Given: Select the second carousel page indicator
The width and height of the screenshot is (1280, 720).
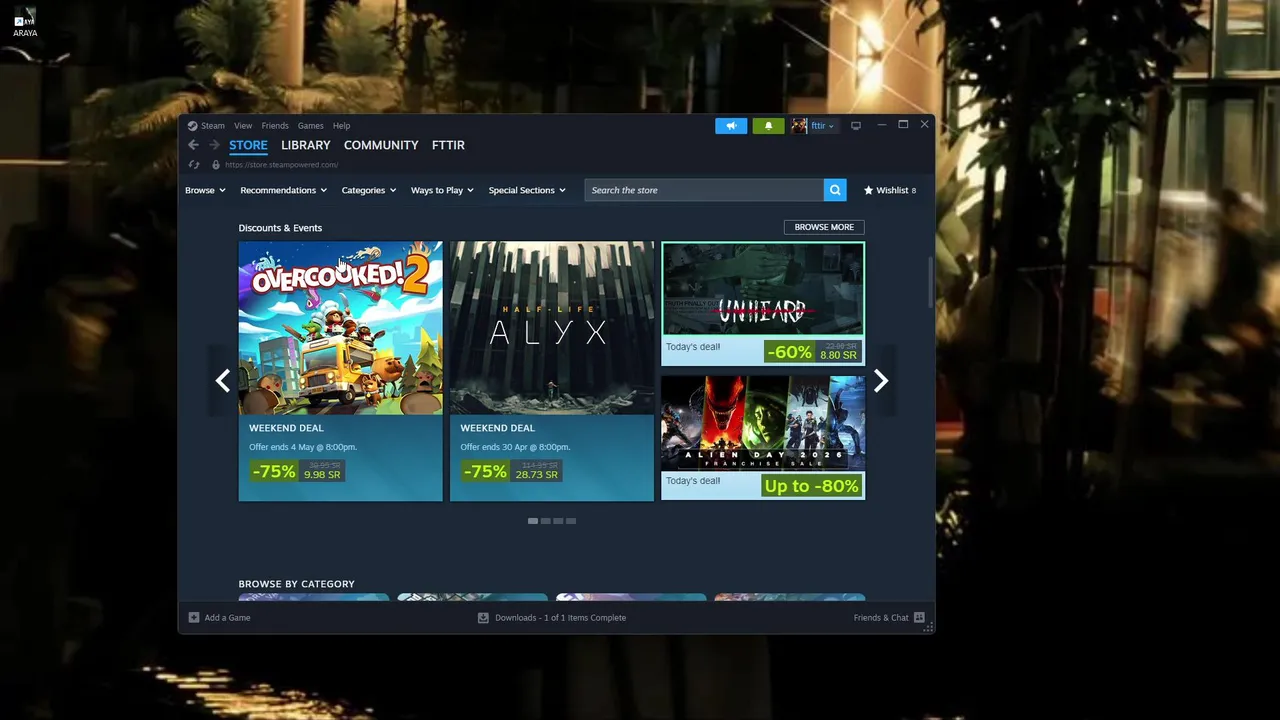Looking at the screenshot, I should [x=545, y=521].
